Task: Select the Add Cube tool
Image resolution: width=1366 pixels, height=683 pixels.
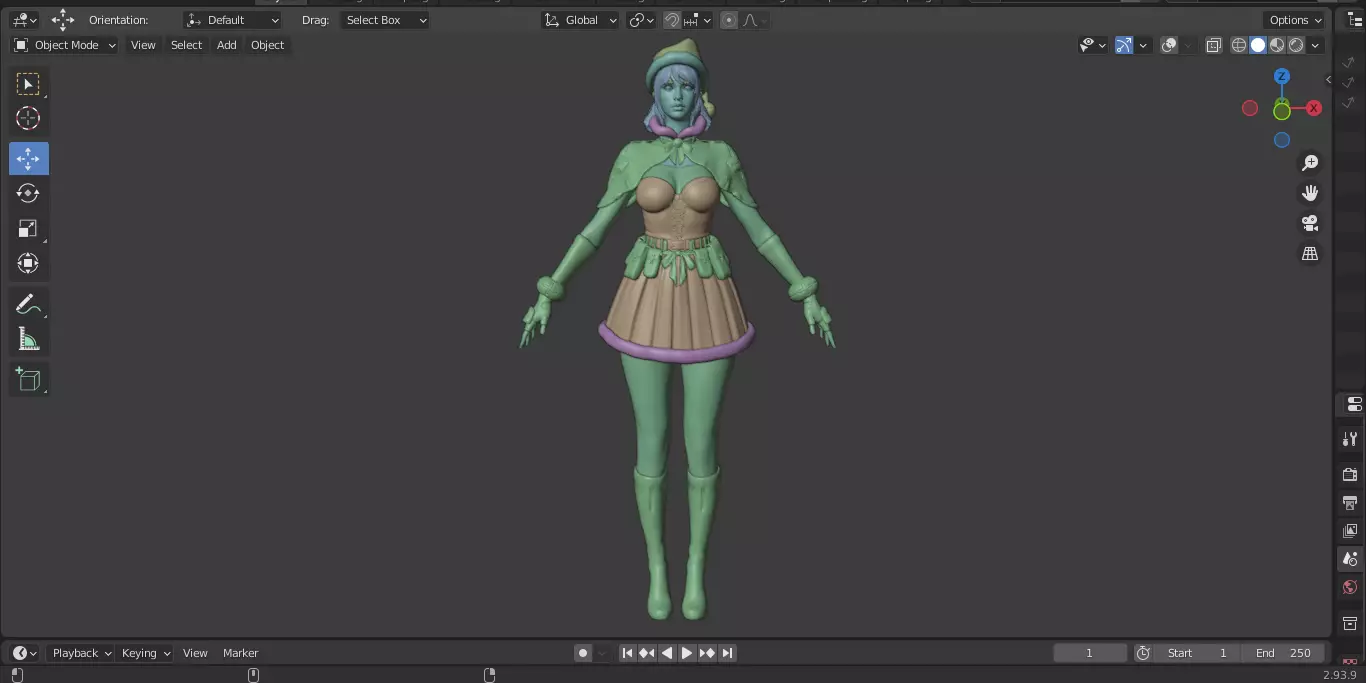Action: [28, 379]
